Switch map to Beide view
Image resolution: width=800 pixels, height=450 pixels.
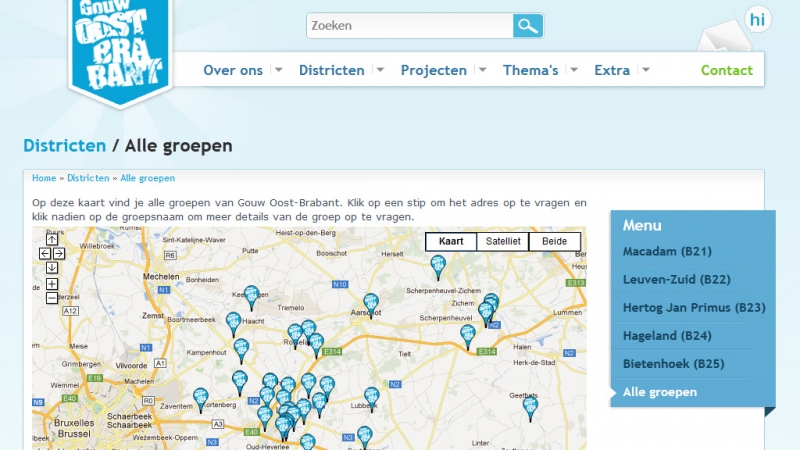click(x=555, y=241)
